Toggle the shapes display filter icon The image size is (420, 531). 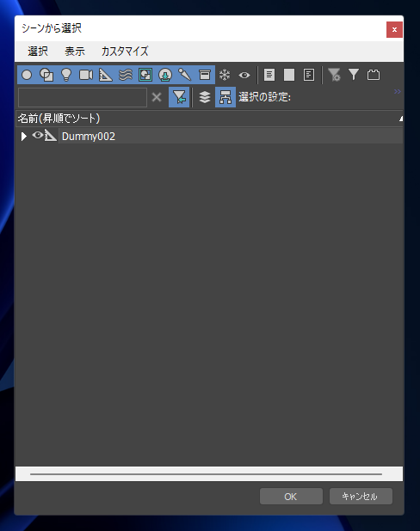tap(47, 75)
